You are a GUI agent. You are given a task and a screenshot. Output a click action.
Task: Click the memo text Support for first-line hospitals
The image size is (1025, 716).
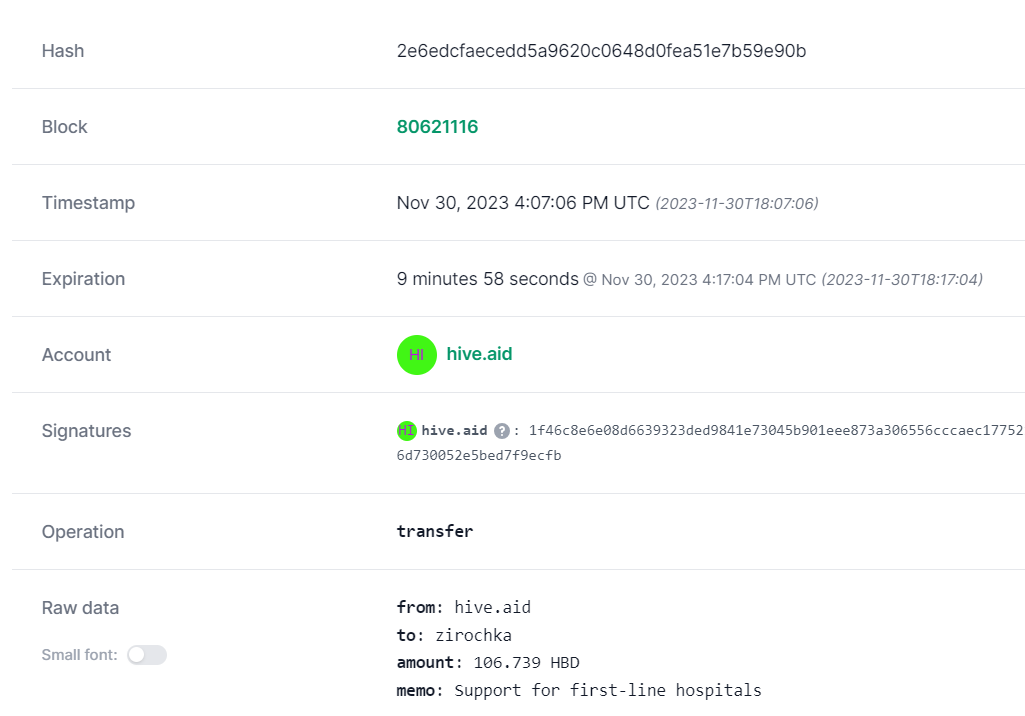pos(608,690)
